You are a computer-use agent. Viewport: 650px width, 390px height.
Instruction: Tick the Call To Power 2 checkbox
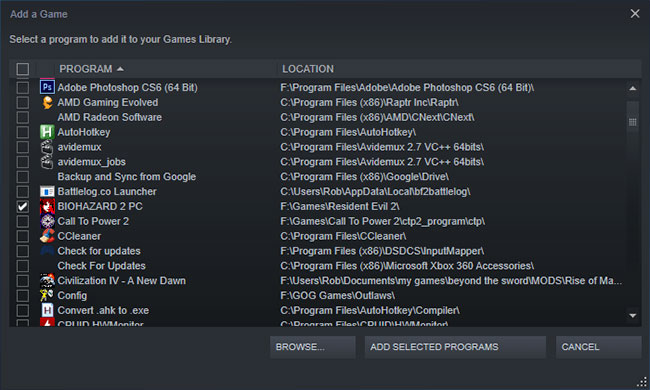(x=23, y=221)
